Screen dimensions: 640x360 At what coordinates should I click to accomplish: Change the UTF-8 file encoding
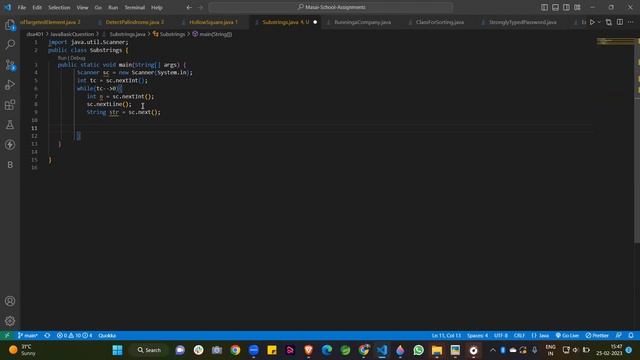[x=501, y=335]
